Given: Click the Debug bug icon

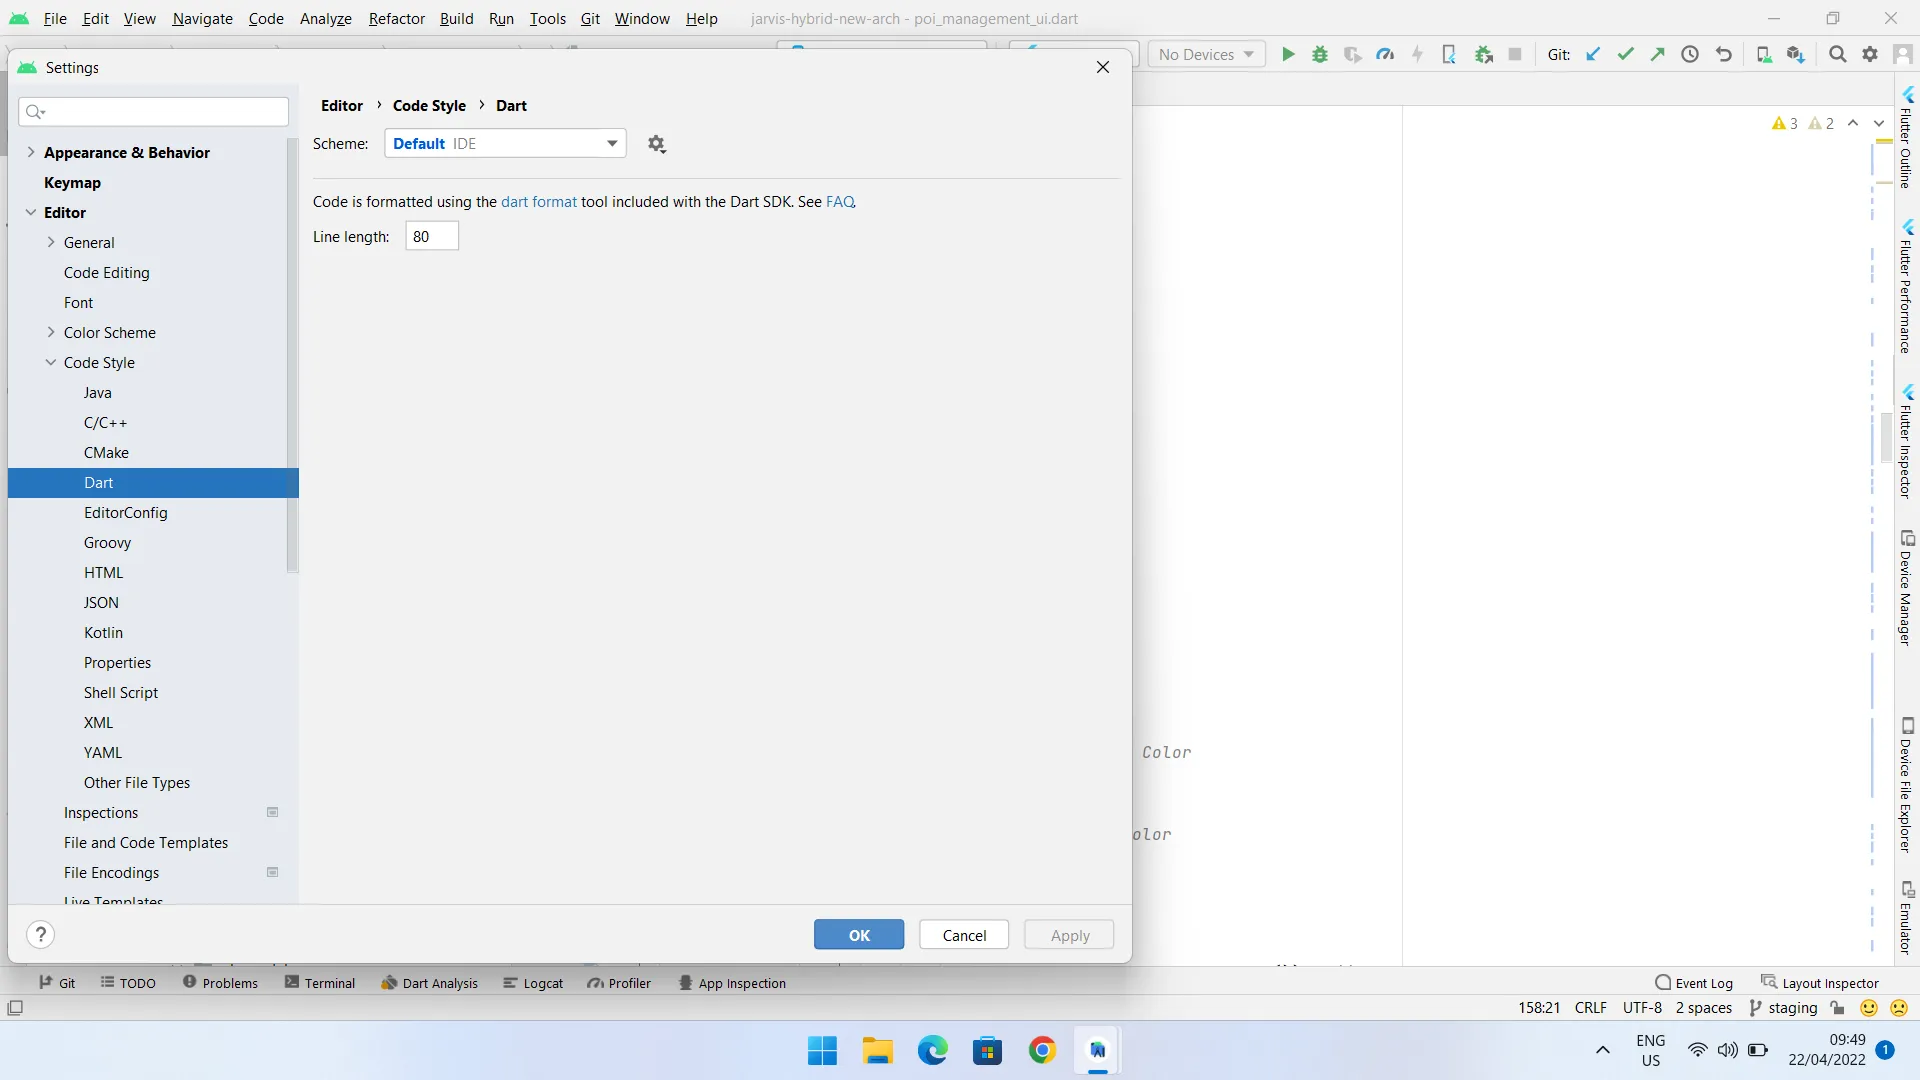Looking at the screenshot, I should [1320, 55].
